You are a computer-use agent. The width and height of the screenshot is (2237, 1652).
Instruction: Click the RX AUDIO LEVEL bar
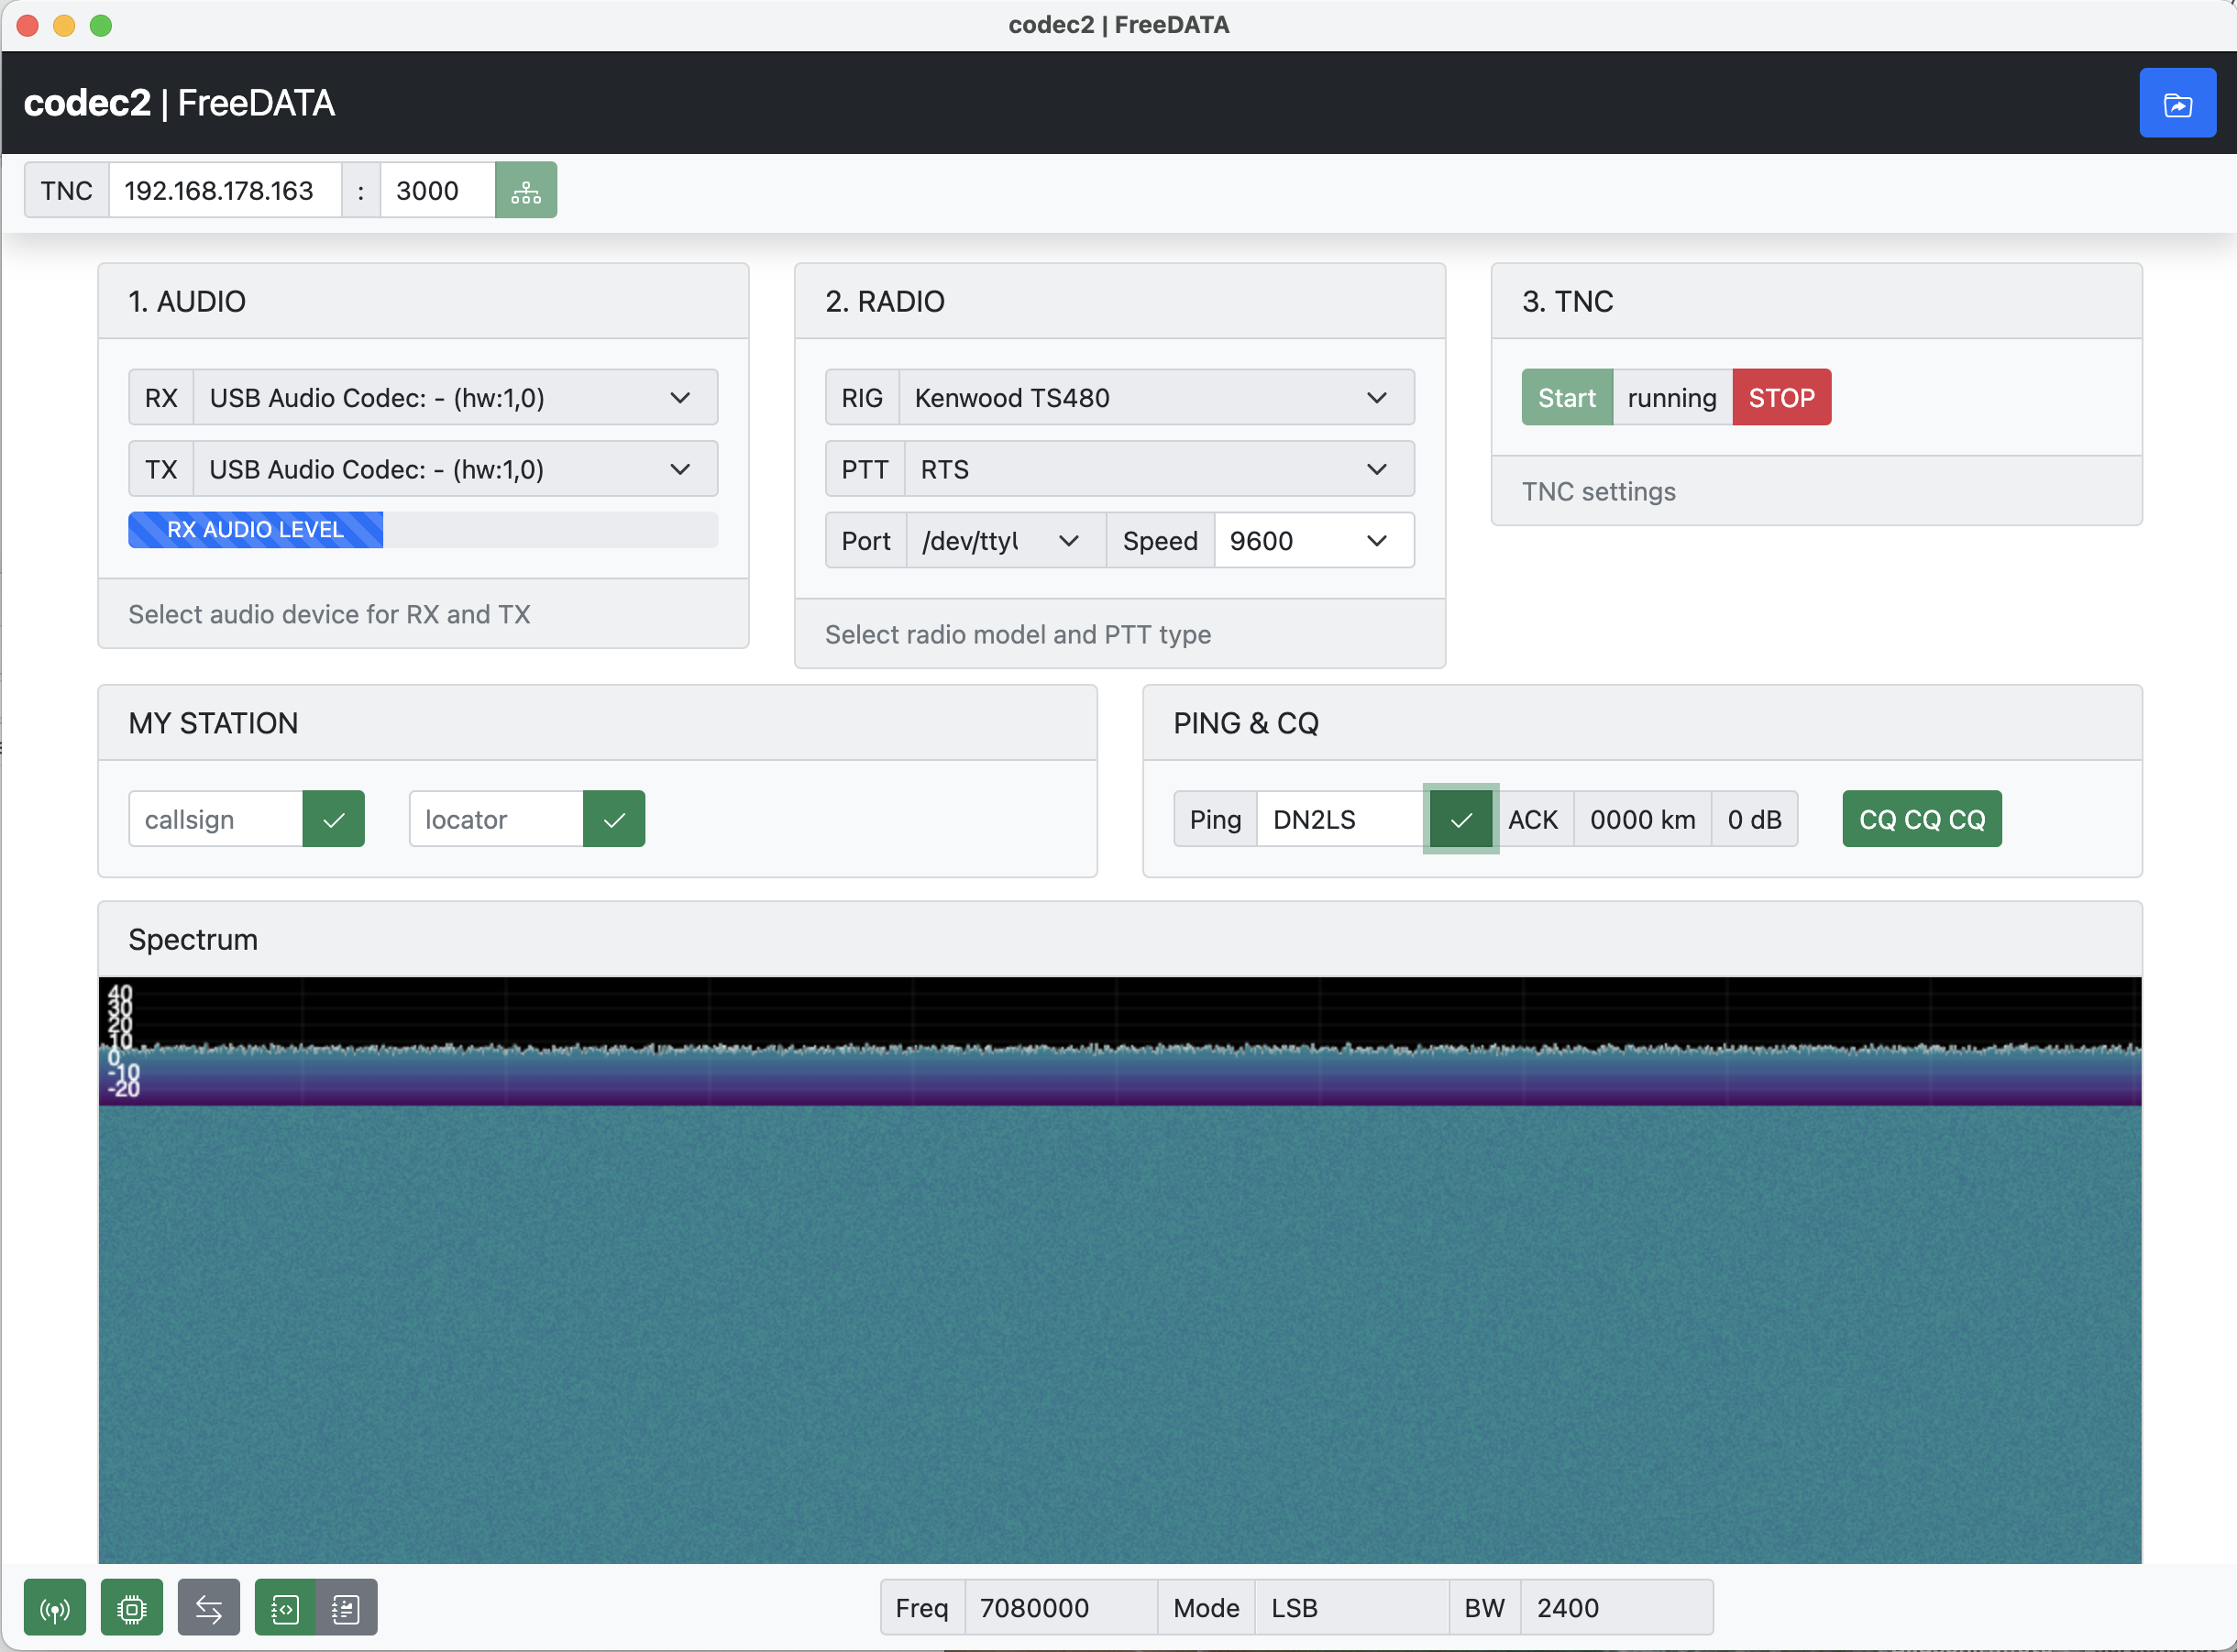point(423,529)
